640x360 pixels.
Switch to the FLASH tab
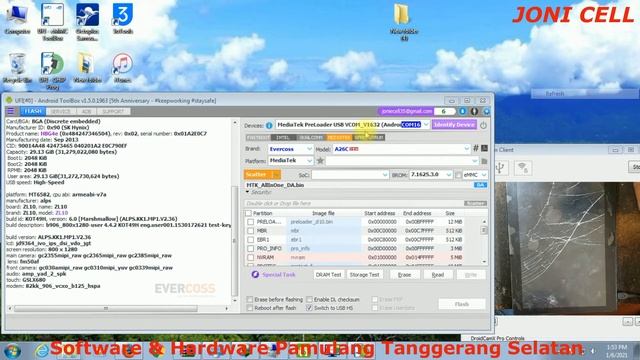pyautogui.click(x=33, y=111)
